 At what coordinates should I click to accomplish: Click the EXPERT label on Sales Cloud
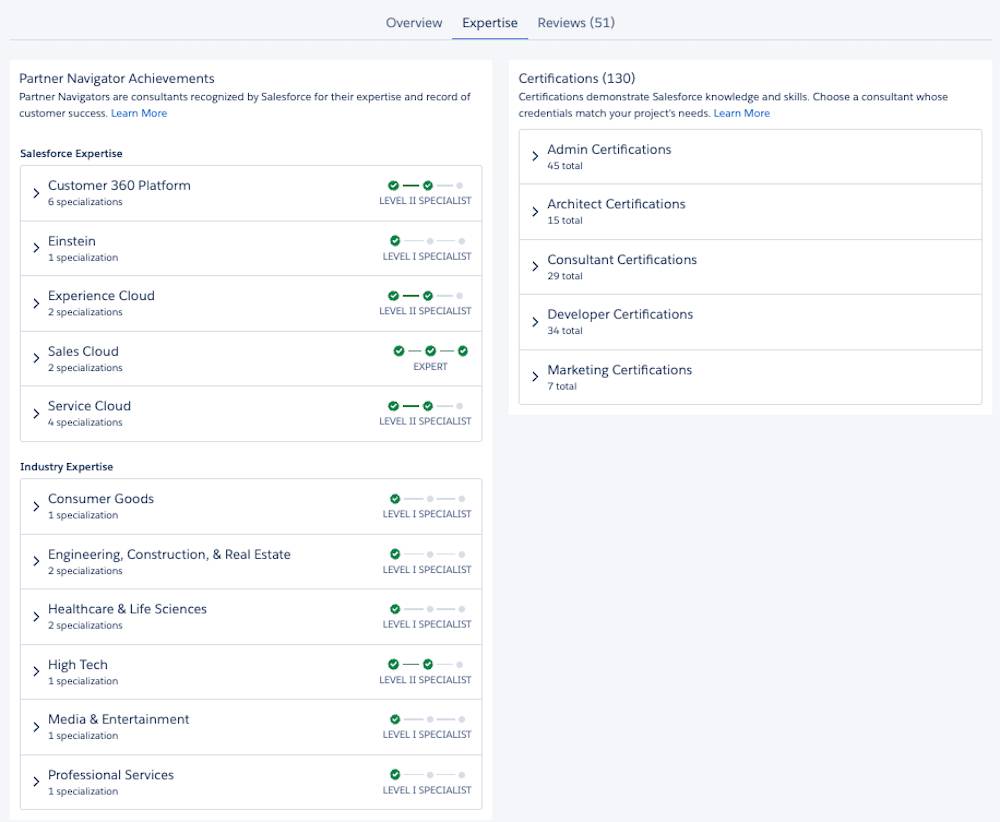tap(430, 367)
